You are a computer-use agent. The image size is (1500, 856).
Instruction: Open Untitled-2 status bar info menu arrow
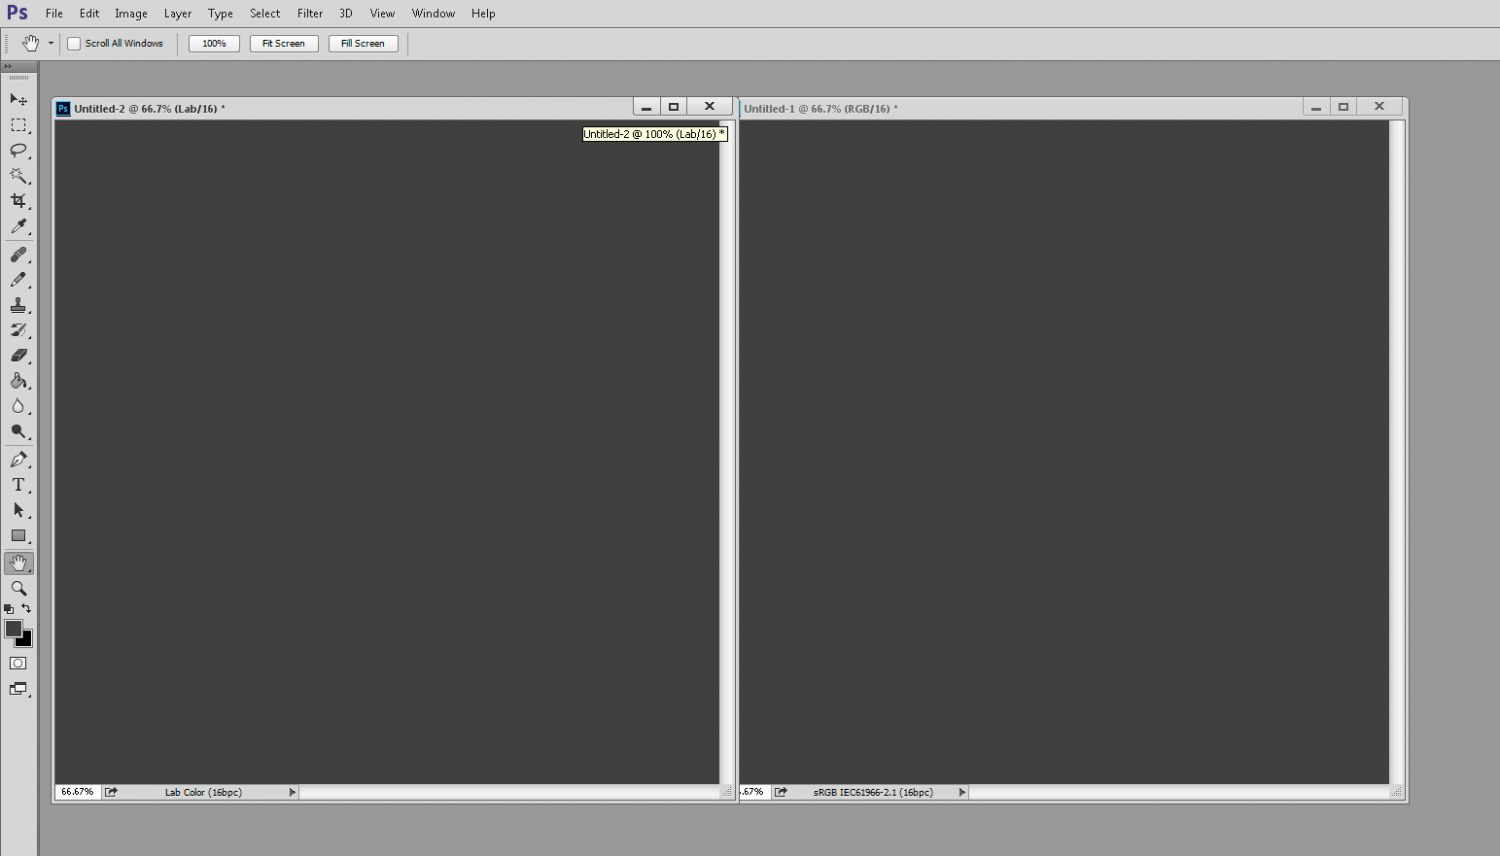(x=292, y=792)
